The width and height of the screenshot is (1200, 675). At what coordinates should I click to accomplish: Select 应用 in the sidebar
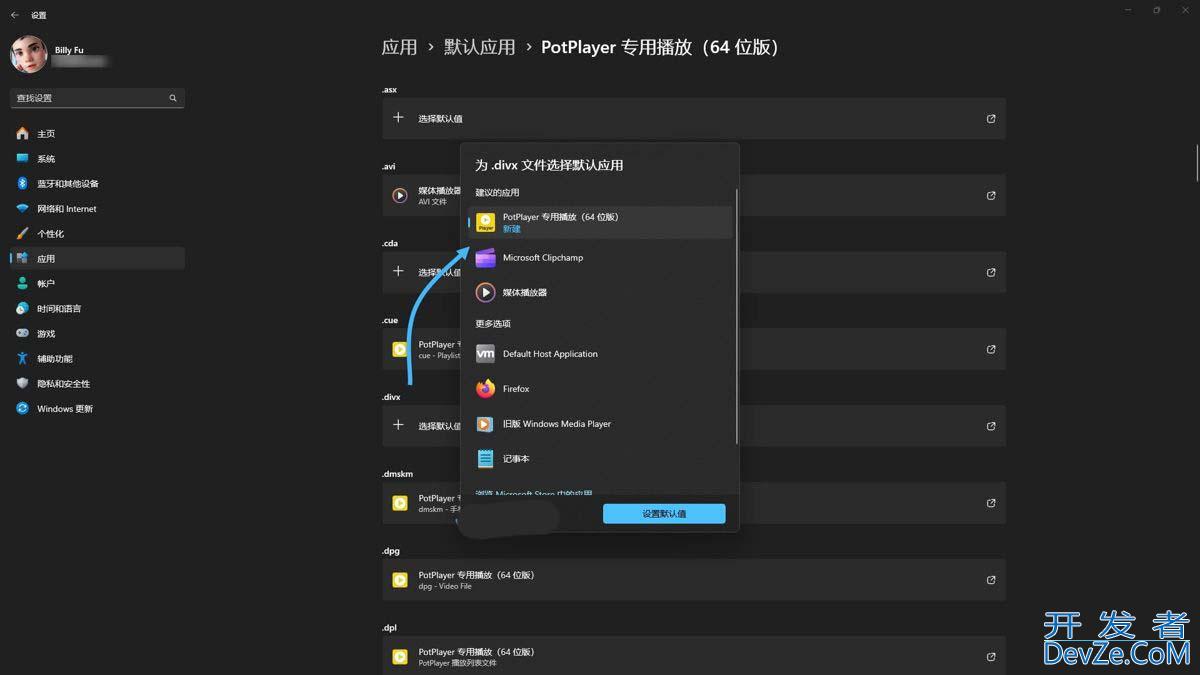pos(97,258)
